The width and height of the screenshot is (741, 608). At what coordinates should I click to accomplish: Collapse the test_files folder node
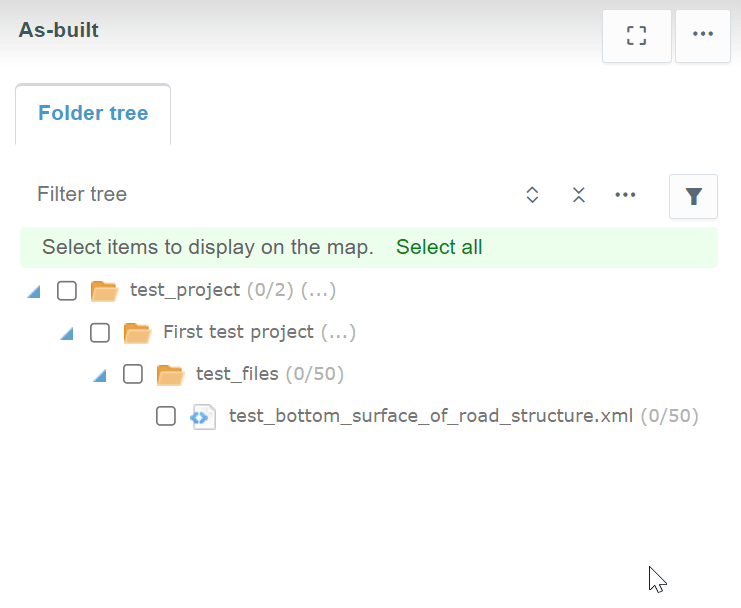[x=100, y=375]
